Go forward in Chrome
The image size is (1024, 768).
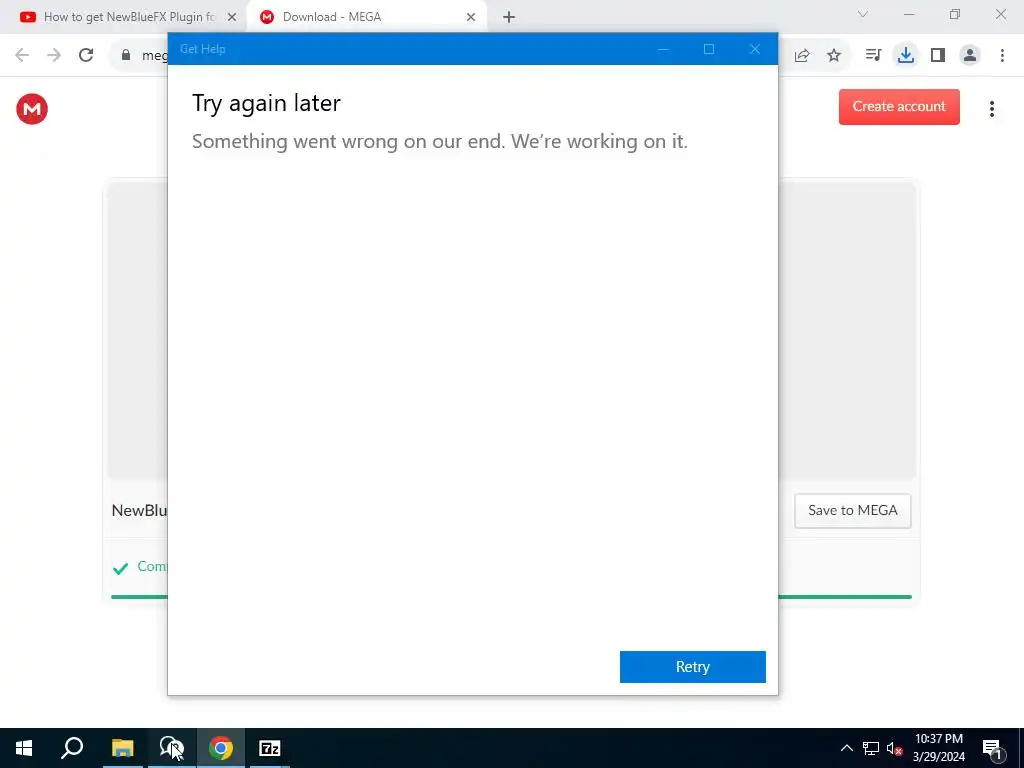coord(54,55)
